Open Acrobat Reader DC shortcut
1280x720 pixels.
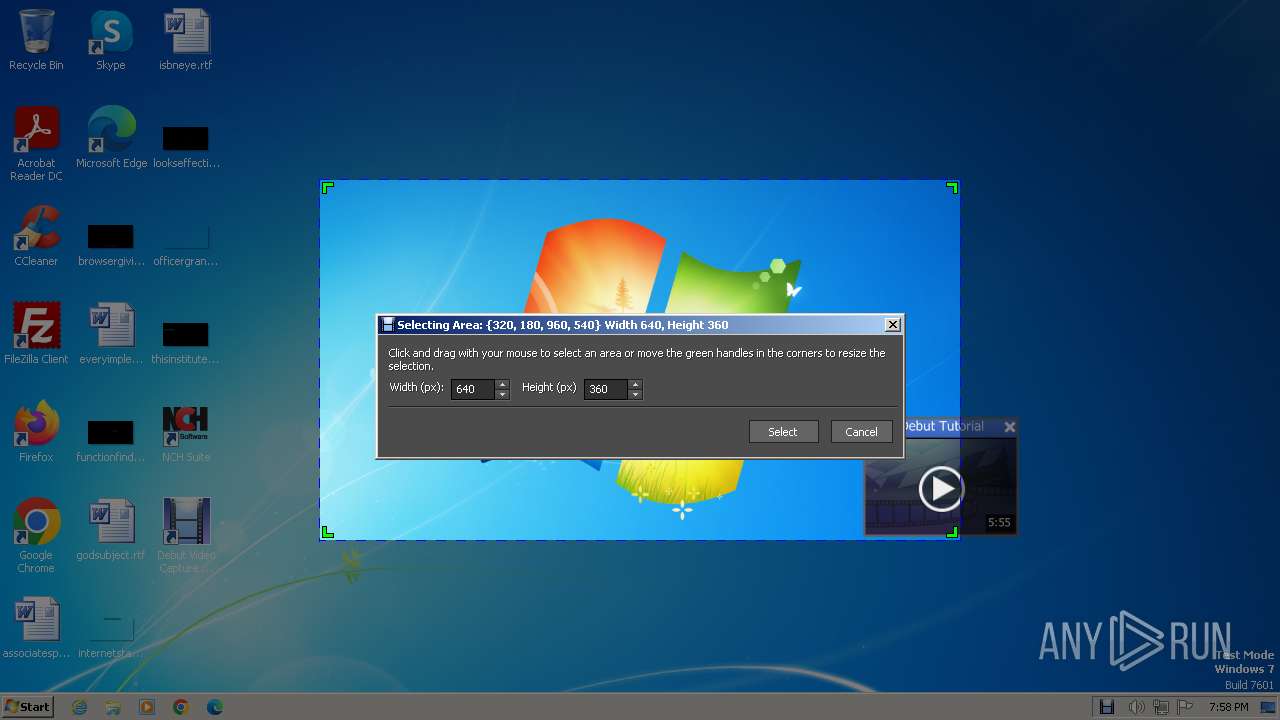coord(36,144)
